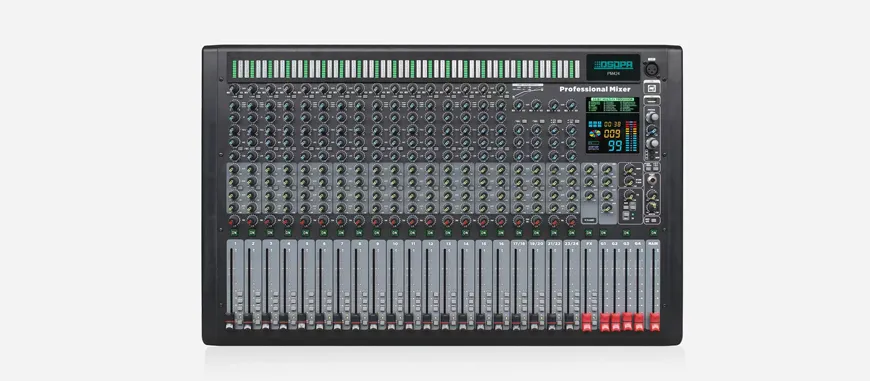Click the channel 8 fader cap
Screen dimensions: 870x381
pyautogui.click(x=355, y=321)
